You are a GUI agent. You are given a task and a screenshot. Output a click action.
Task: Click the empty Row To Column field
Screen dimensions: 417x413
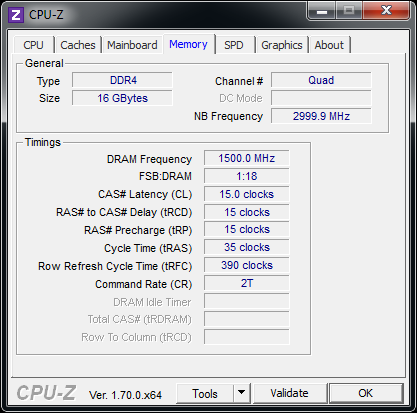point(247,337)
